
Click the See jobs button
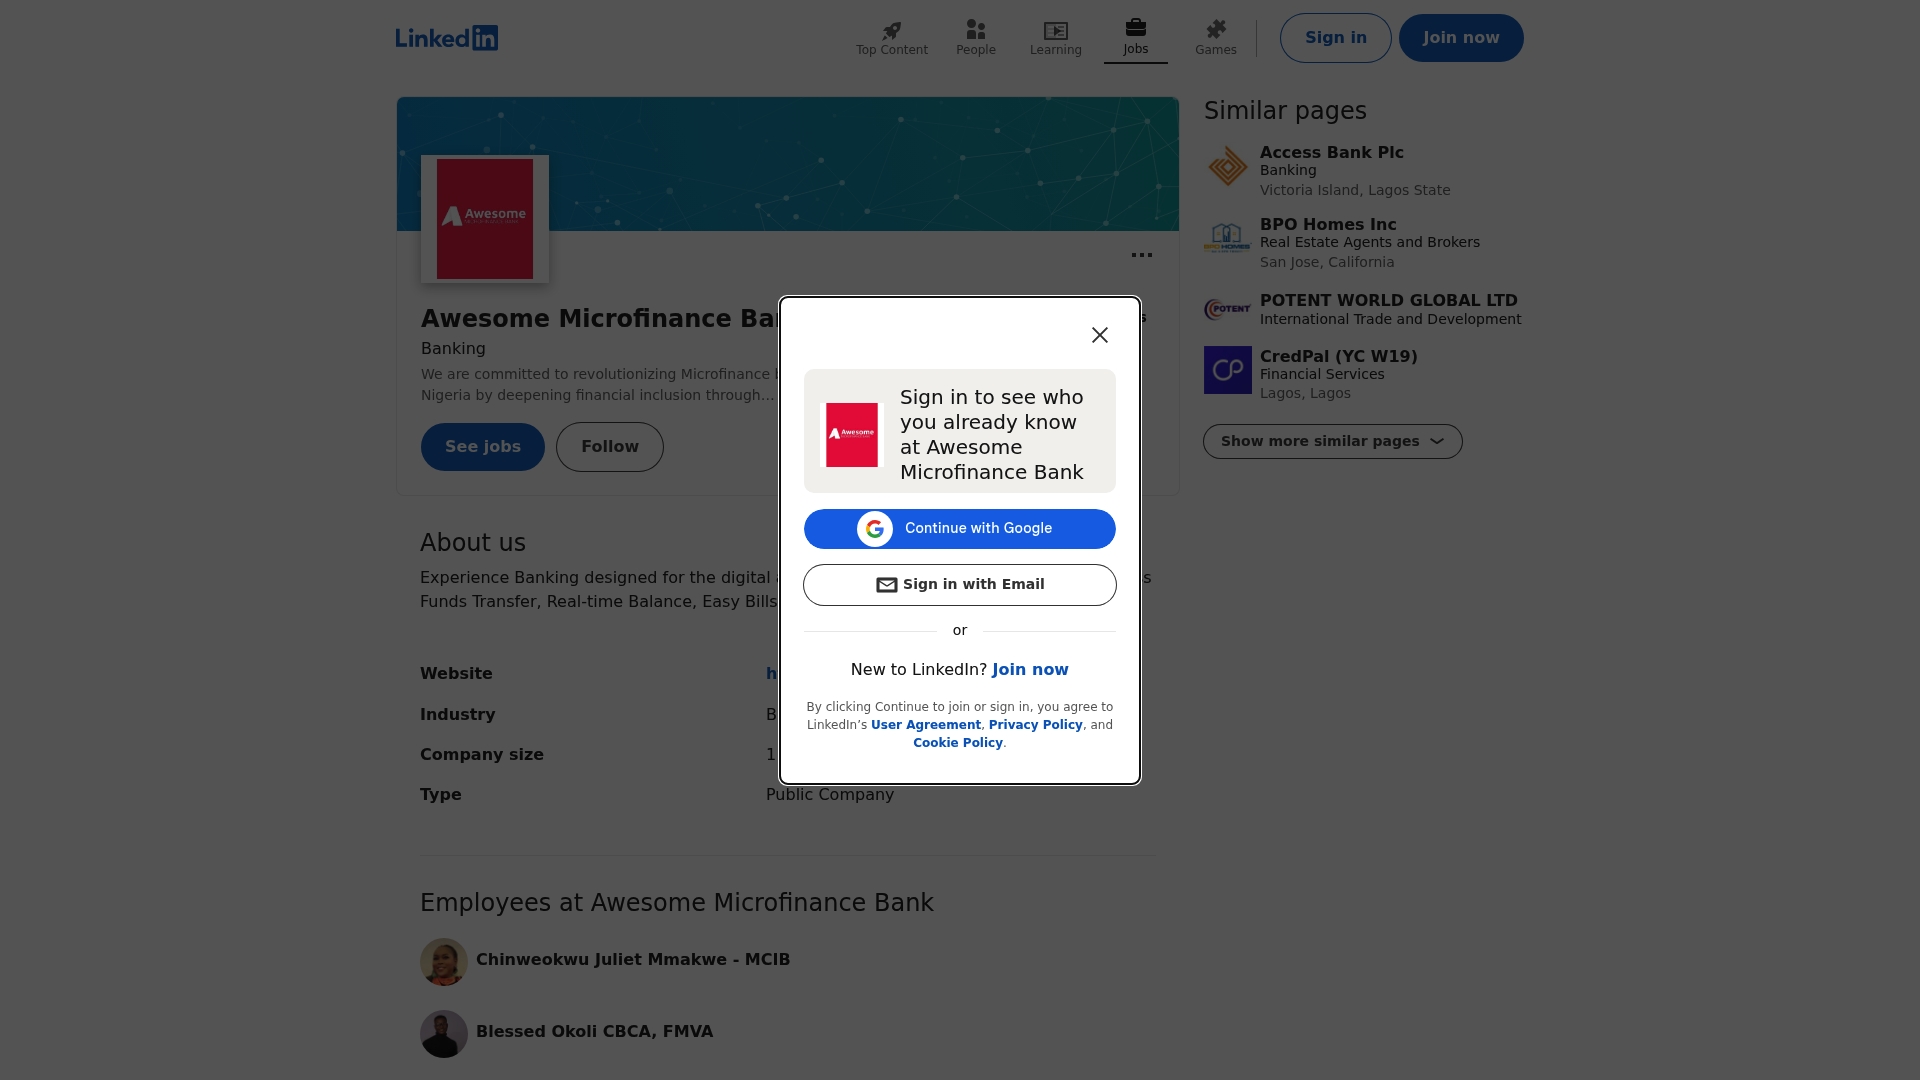tap(483, 447)
